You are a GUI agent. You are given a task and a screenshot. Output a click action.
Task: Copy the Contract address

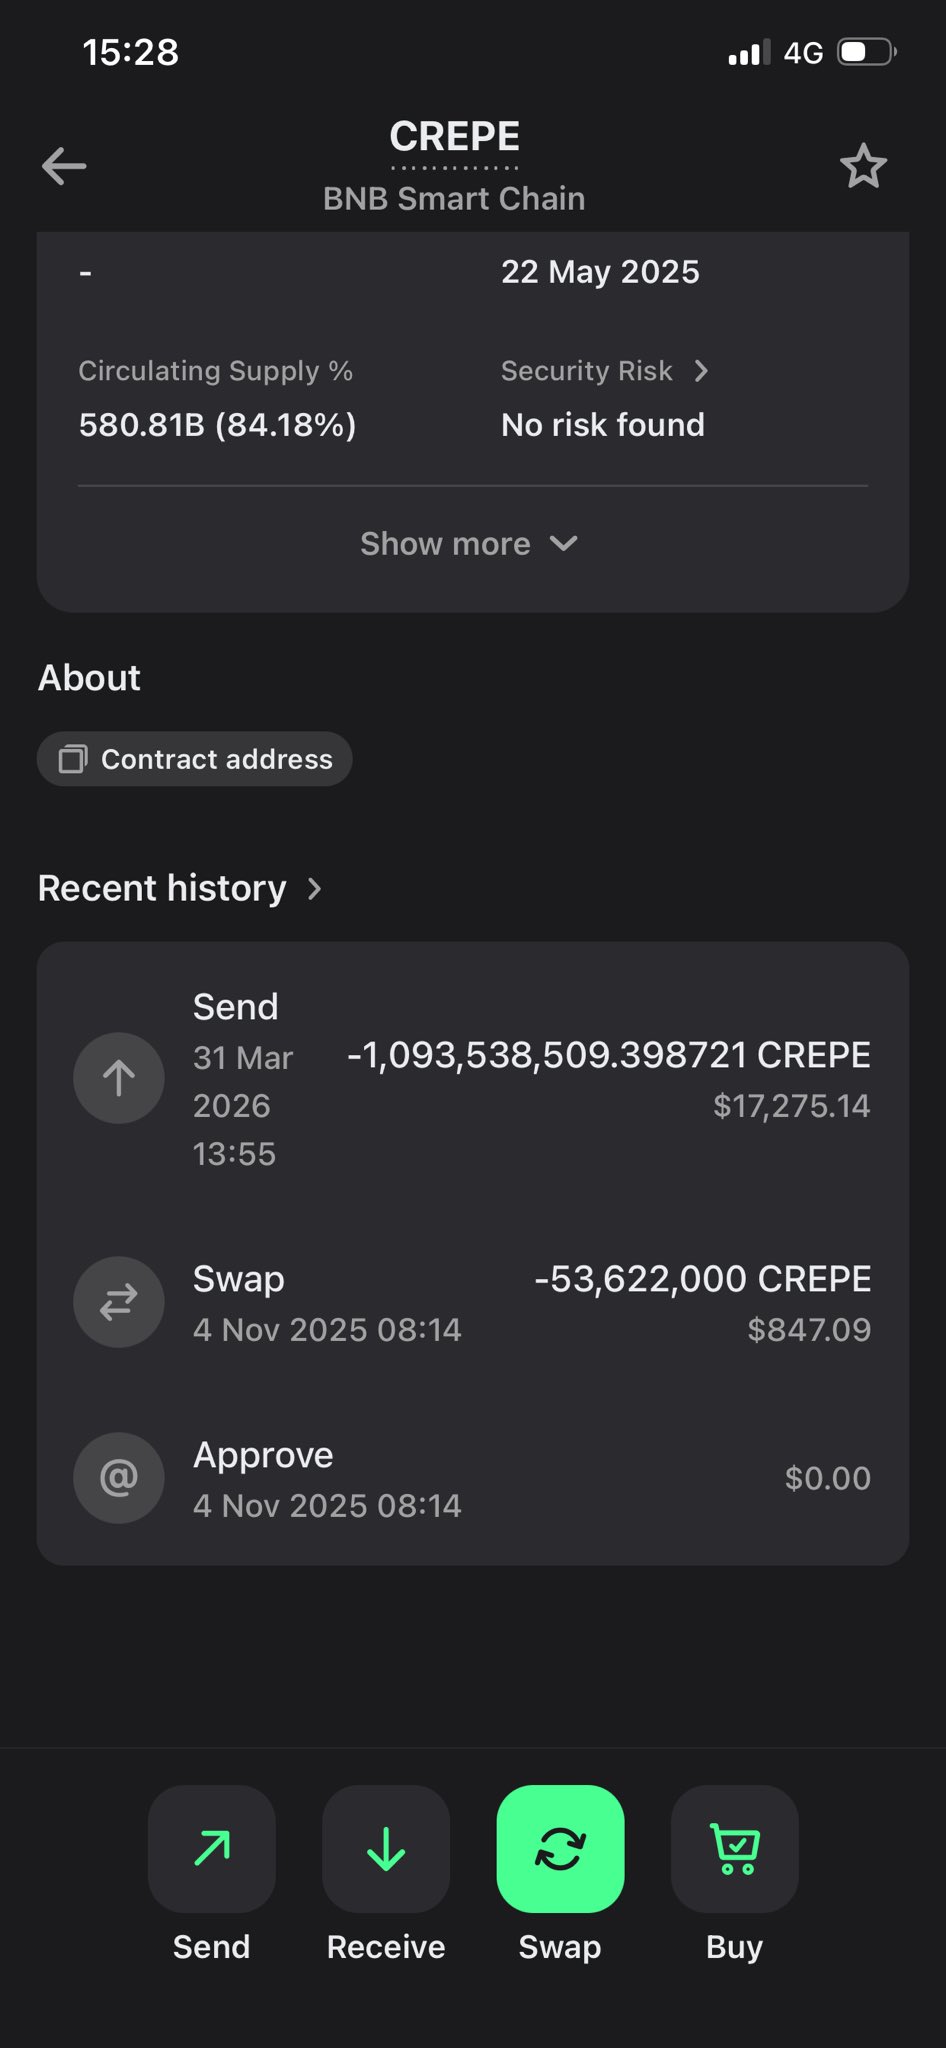tap(196, 759)
